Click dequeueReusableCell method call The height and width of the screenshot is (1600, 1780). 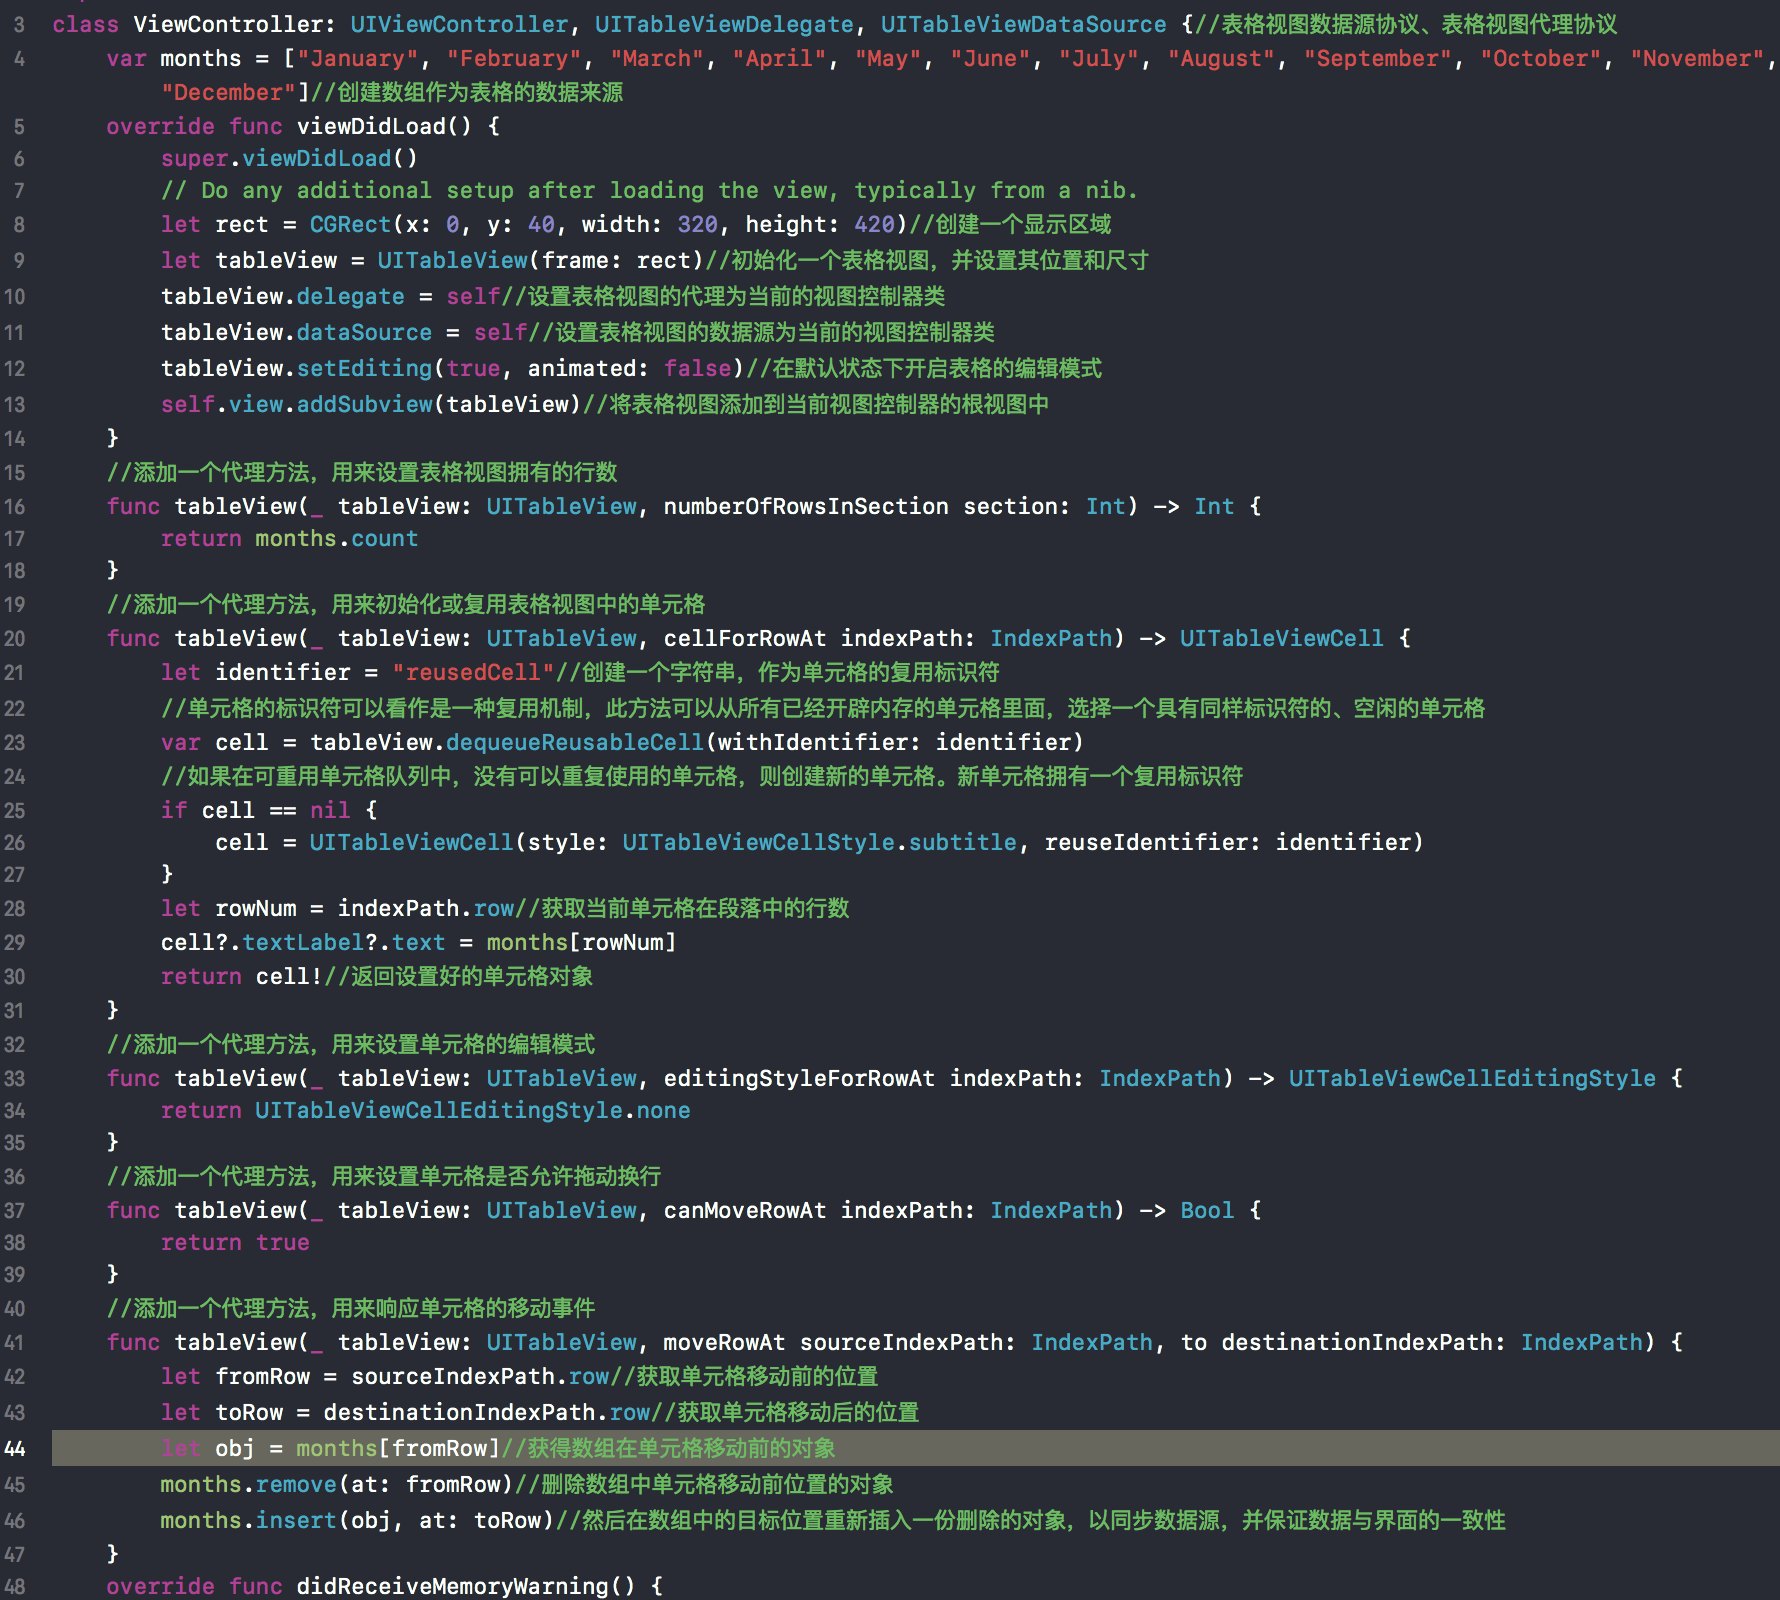[x=574, y=742]
